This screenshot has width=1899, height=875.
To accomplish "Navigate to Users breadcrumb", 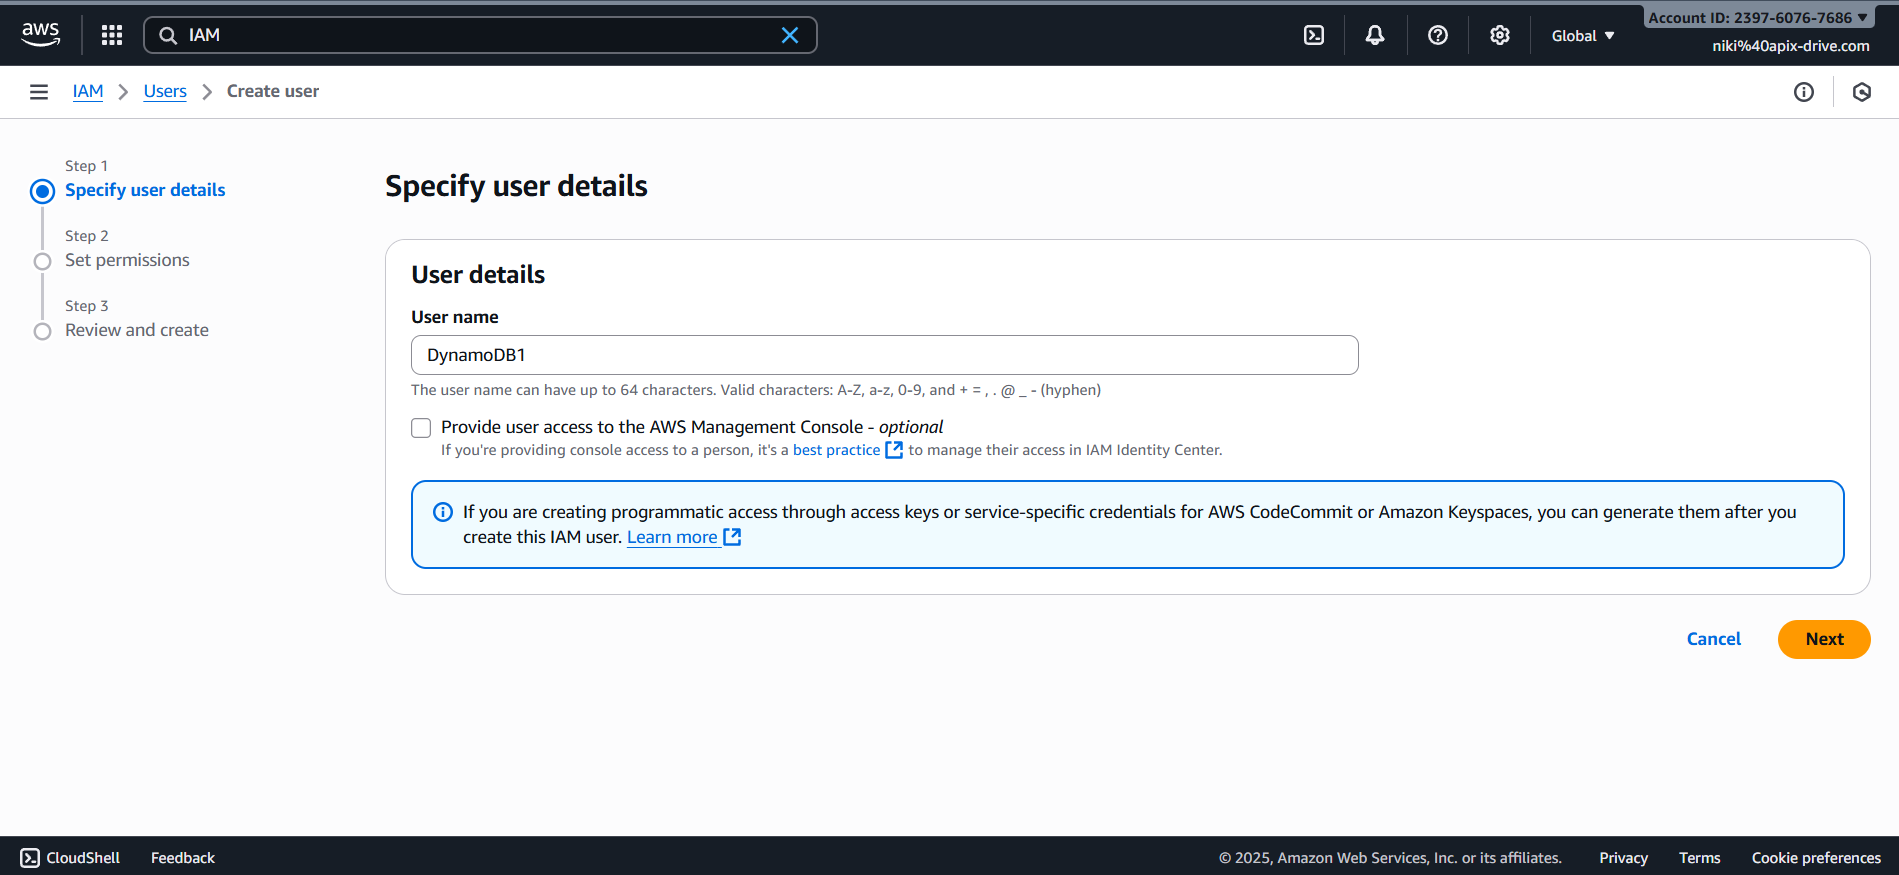I will tap(165, 91).
